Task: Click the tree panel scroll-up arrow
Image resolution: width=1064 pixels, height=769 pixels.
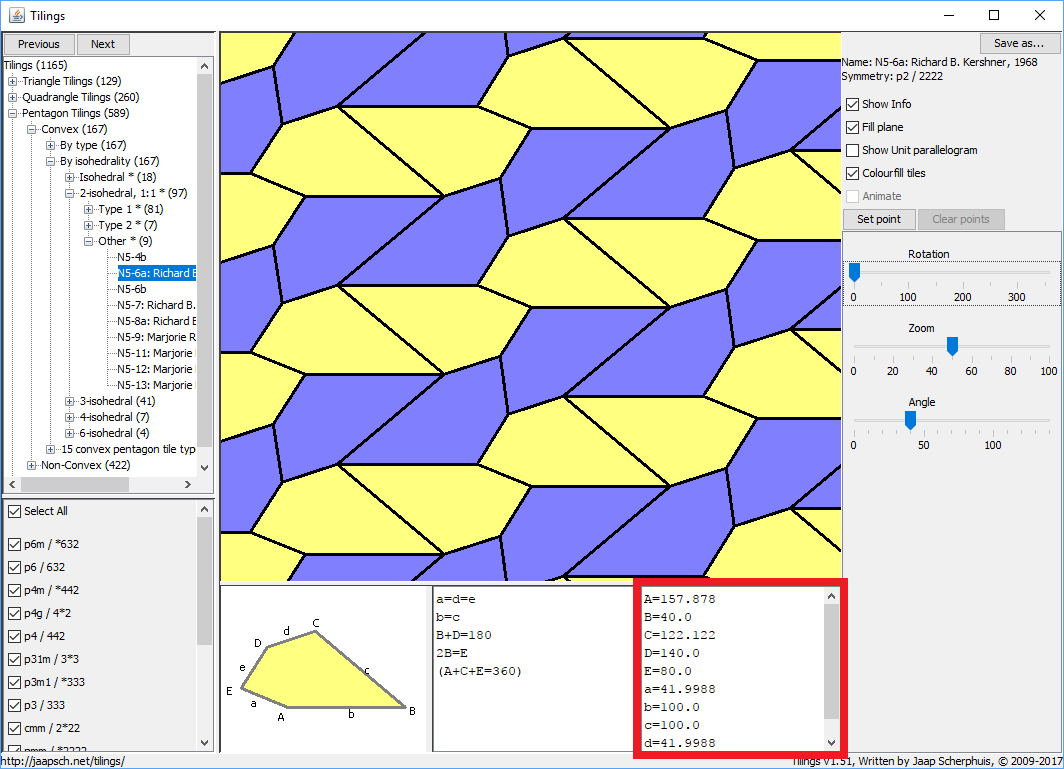Action: 204,66
